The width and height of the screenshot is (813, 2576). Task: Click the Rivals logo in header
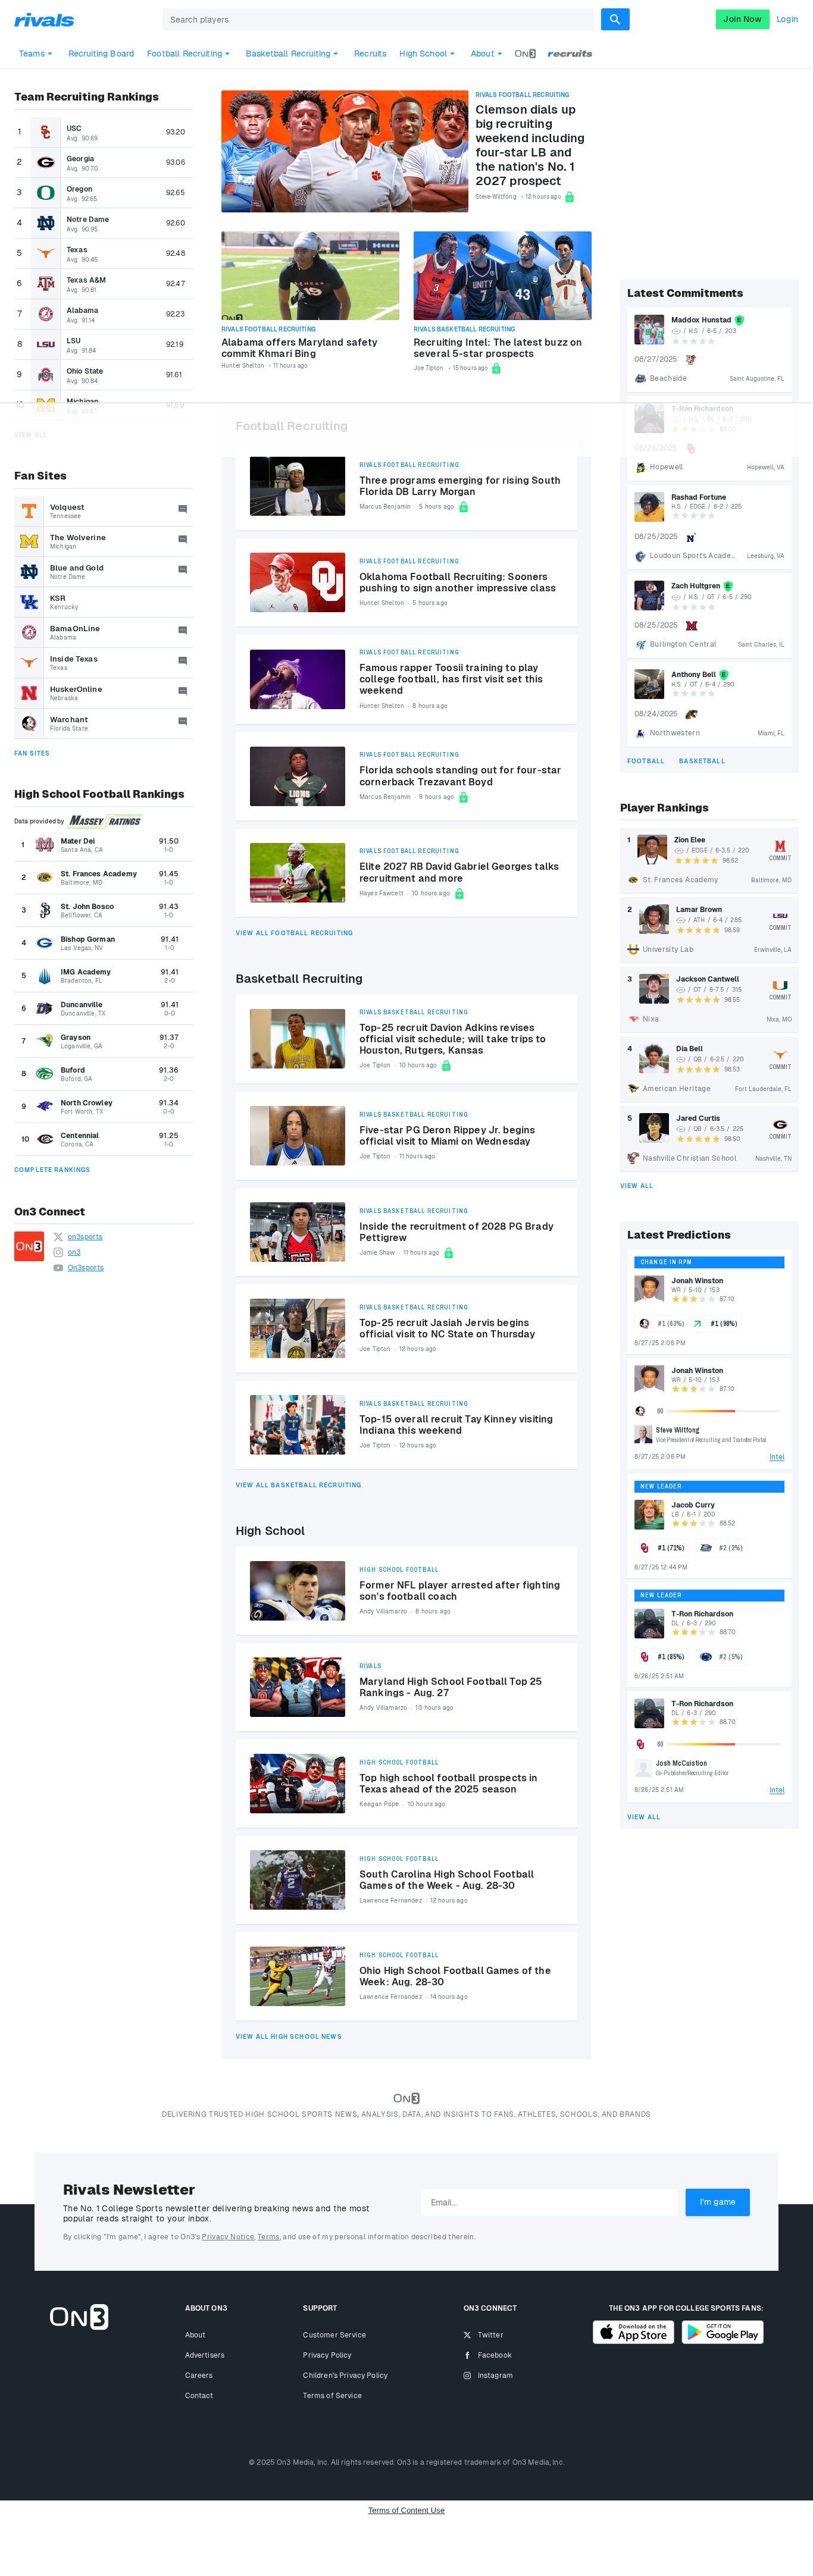[x=44, y=19]
